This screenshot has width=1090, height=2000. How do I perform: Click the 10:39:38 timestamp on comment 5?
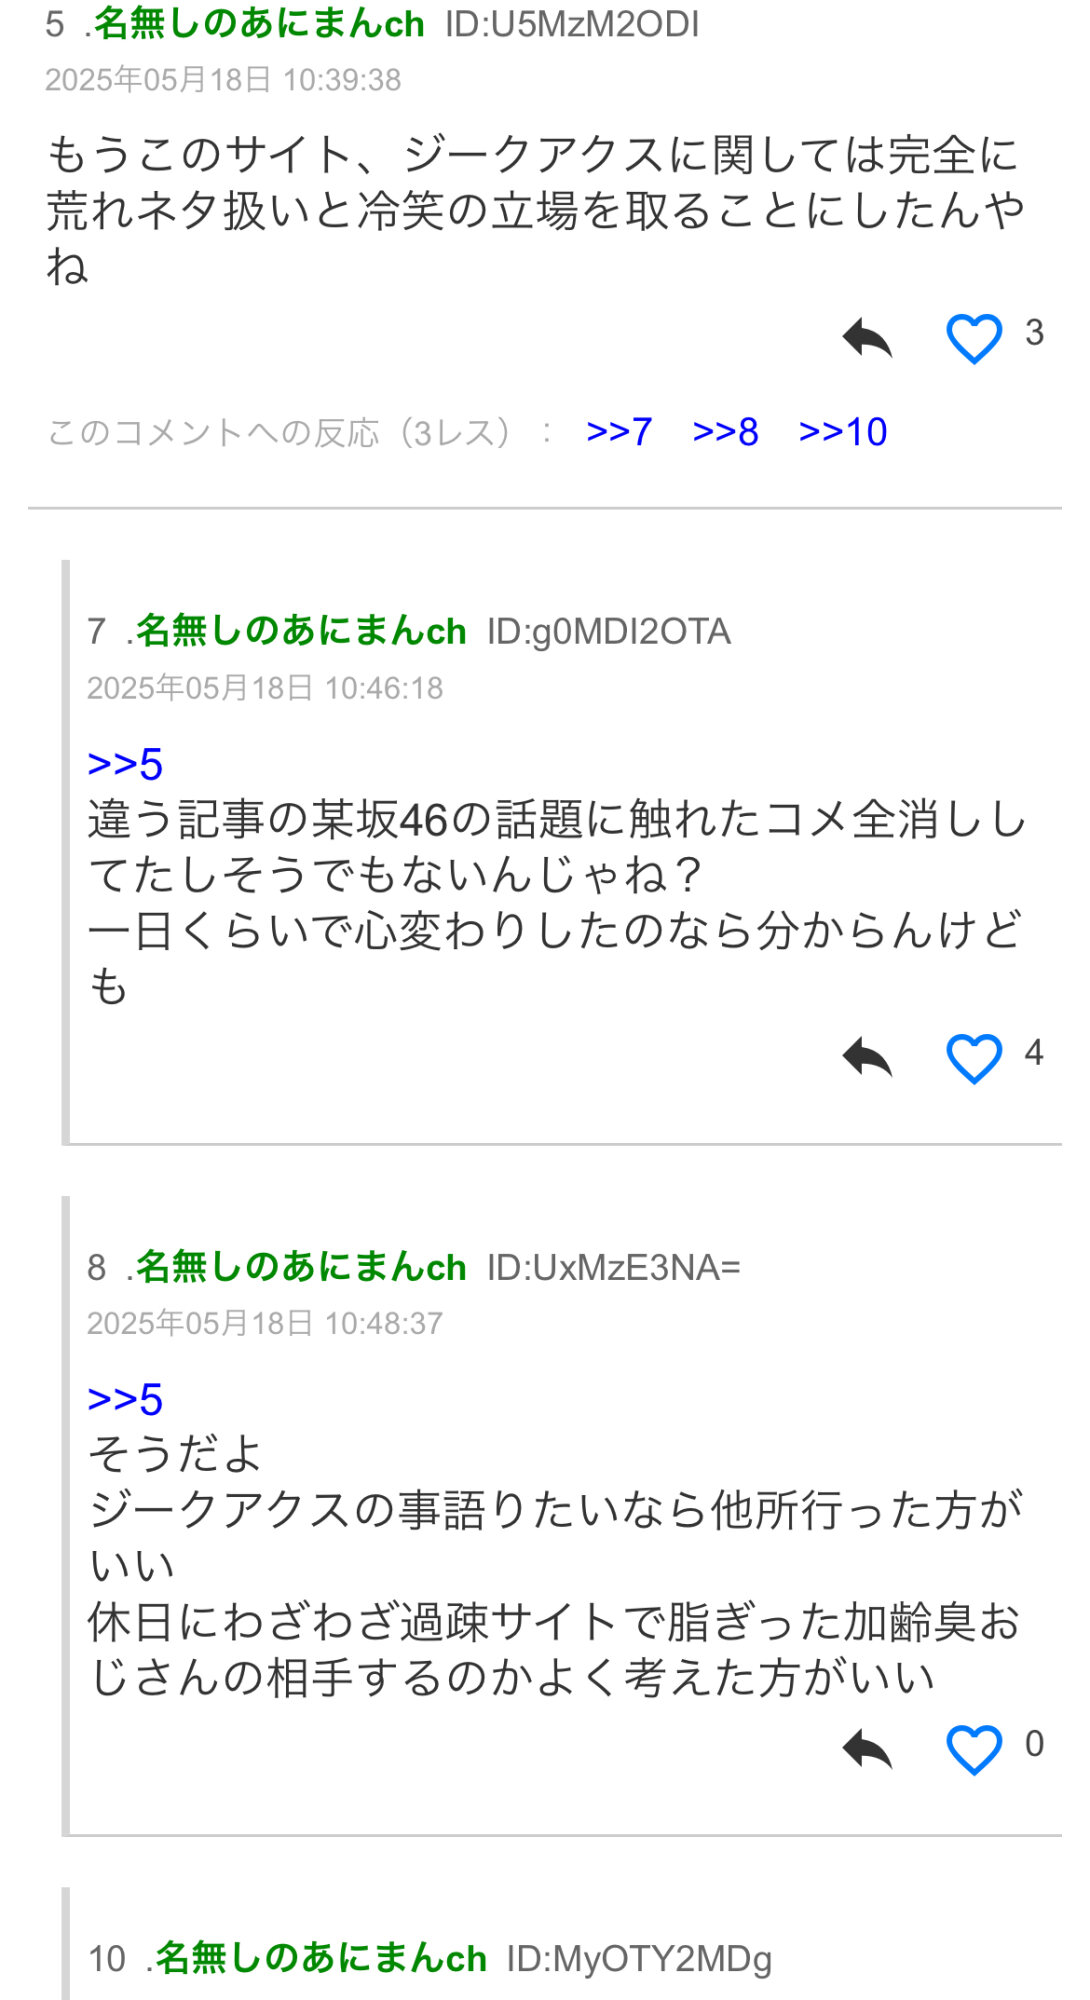tap(342, 80)
